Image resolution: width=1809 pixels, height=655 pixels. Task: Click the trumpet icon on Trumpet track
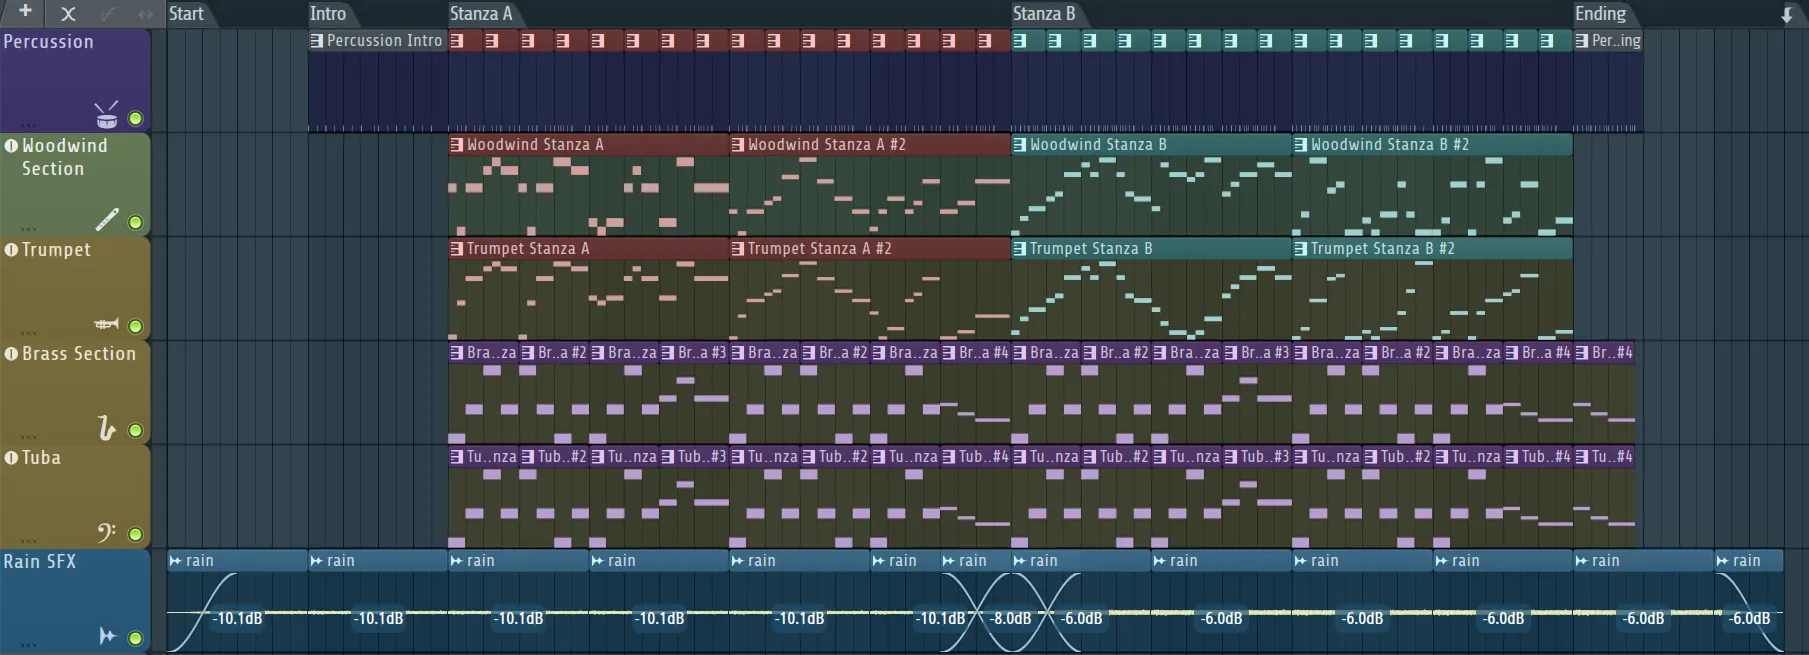[x=106, y=324]
